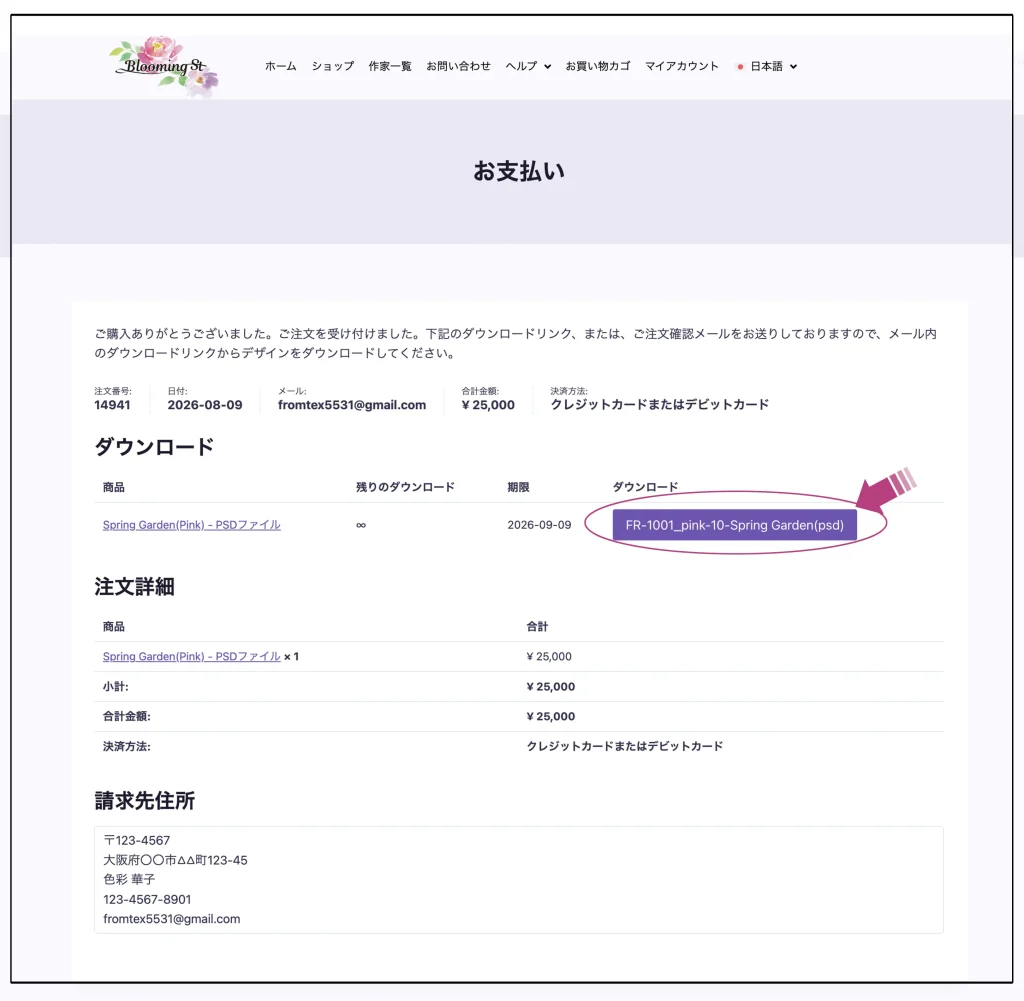
Task: Open the ヘルプ menu
Action: tap(521, 66)
